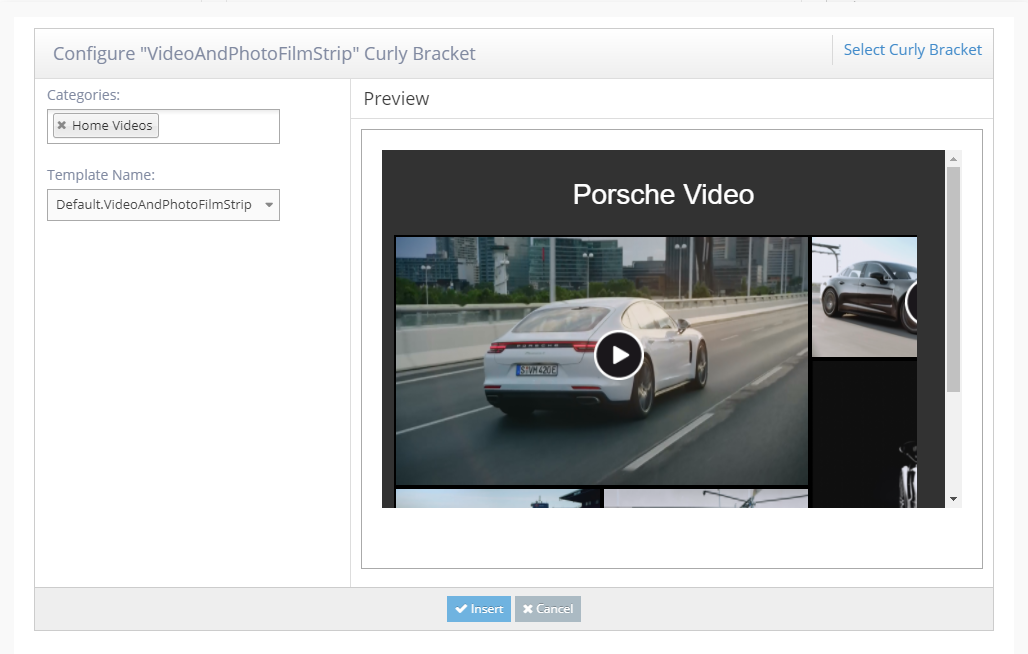Play the Porsche video using the play button
This screenshot has width=1028, height=654.
(x=618, y=355)
